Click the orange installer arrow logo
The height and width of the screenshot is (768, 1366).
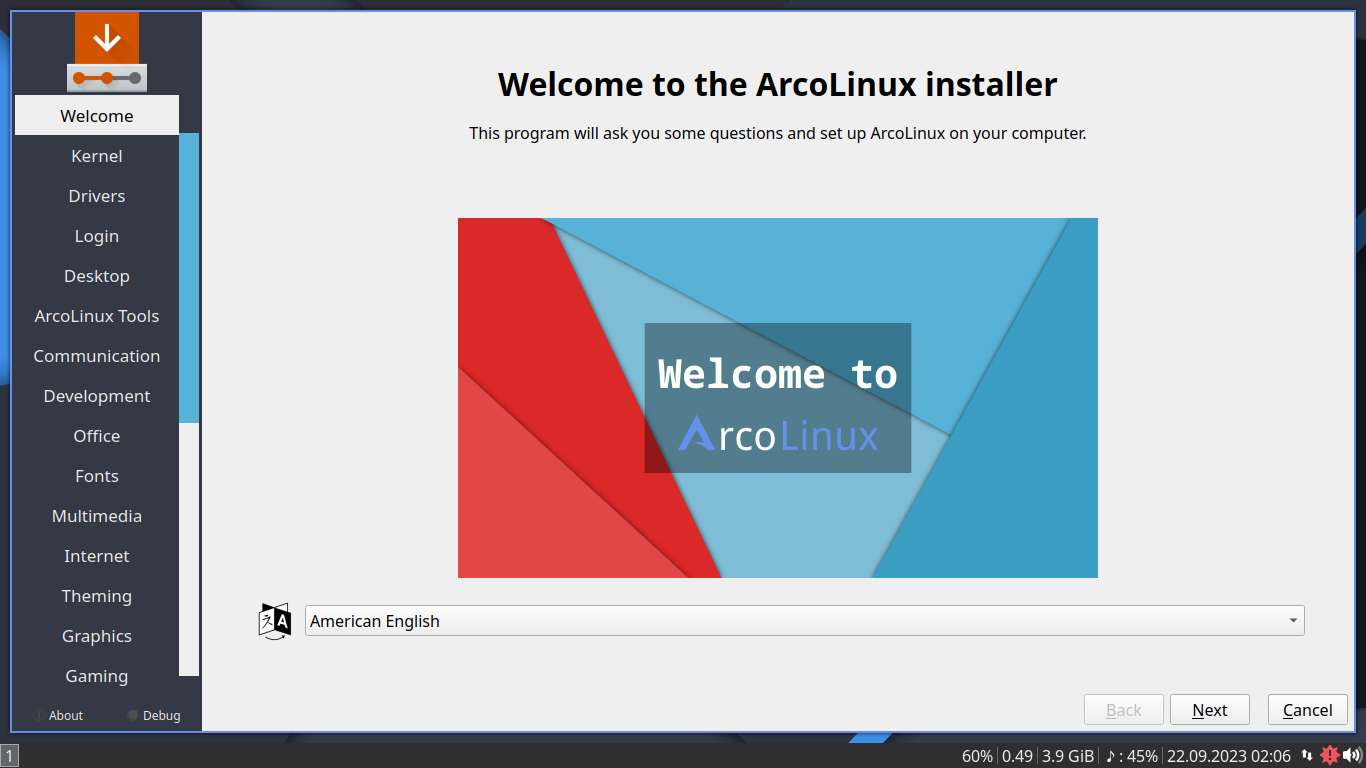(x=107, y=52)
